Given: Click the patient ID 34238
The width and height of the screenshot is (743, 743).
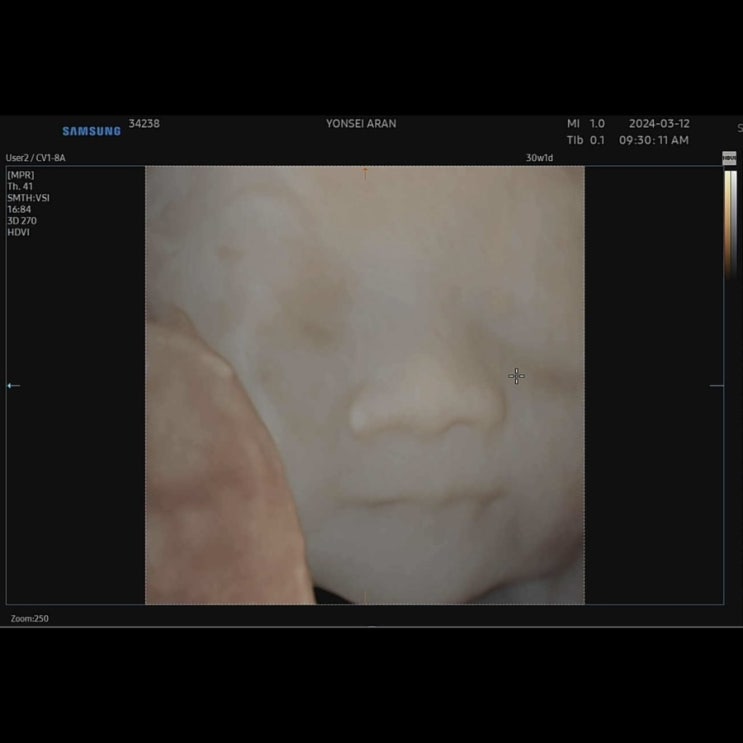Looking at the screenshot, I should [144, 124].
